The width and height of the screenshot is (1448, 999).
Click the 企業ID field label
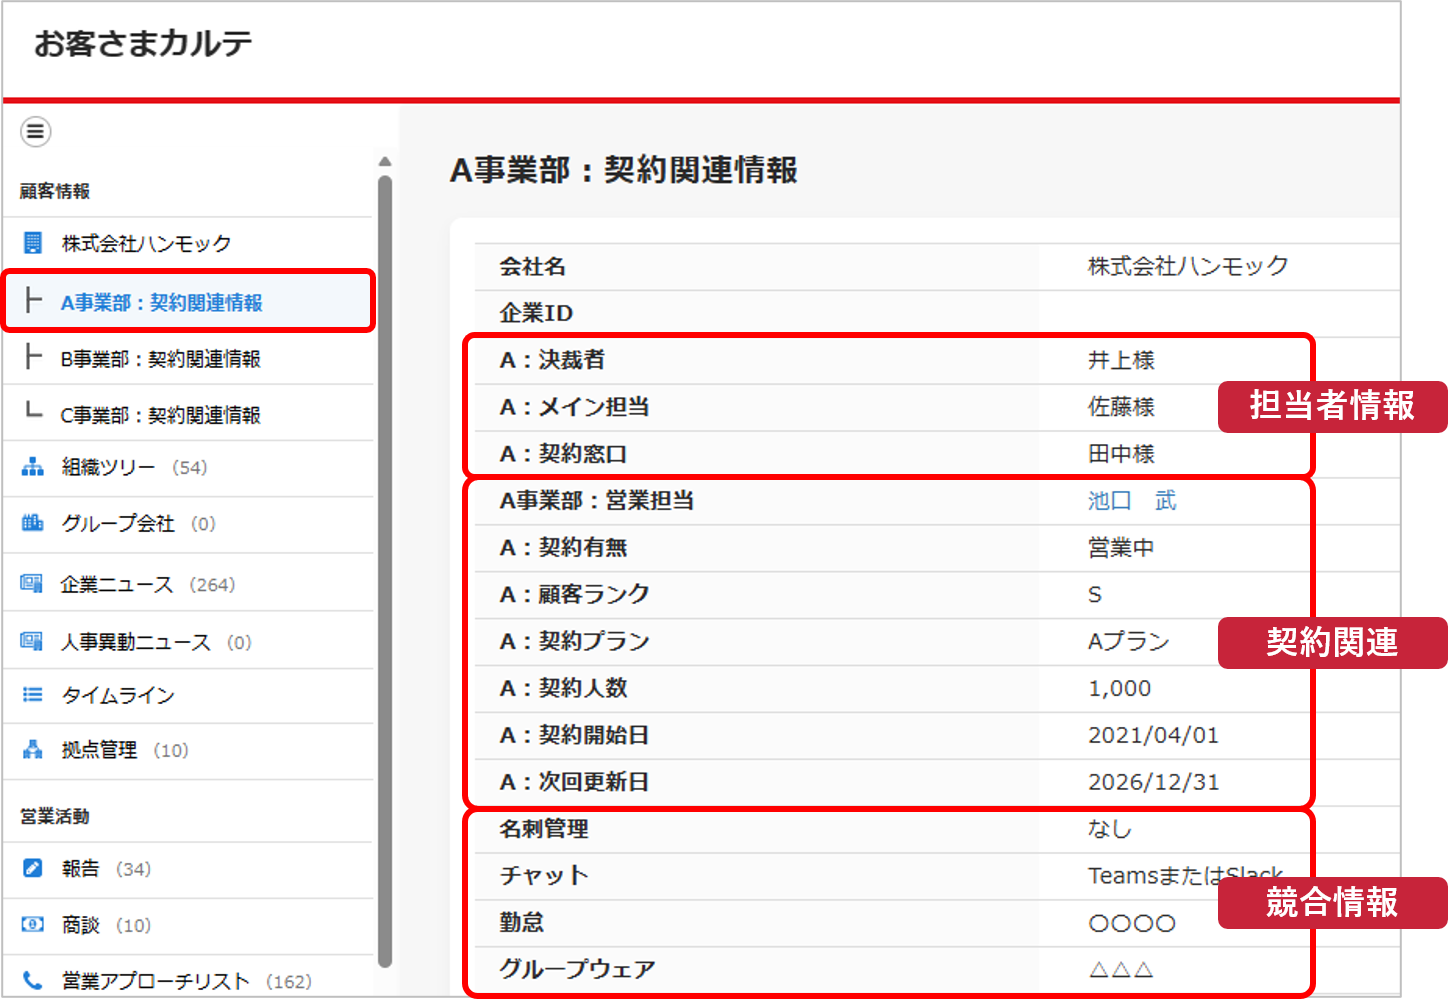click(536, 313)
